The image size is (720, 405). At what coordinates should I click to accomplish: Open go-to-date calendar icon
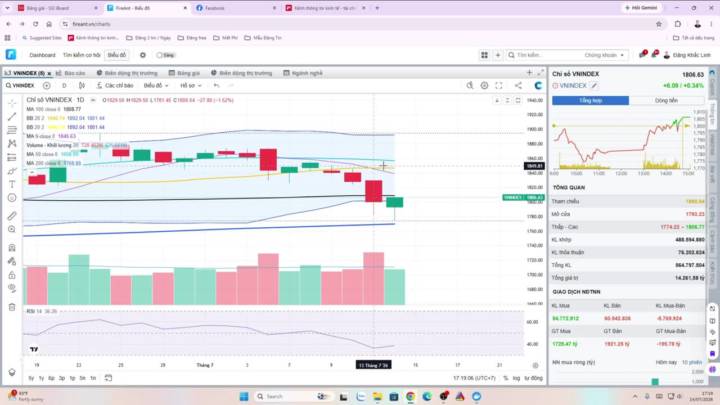108,378
